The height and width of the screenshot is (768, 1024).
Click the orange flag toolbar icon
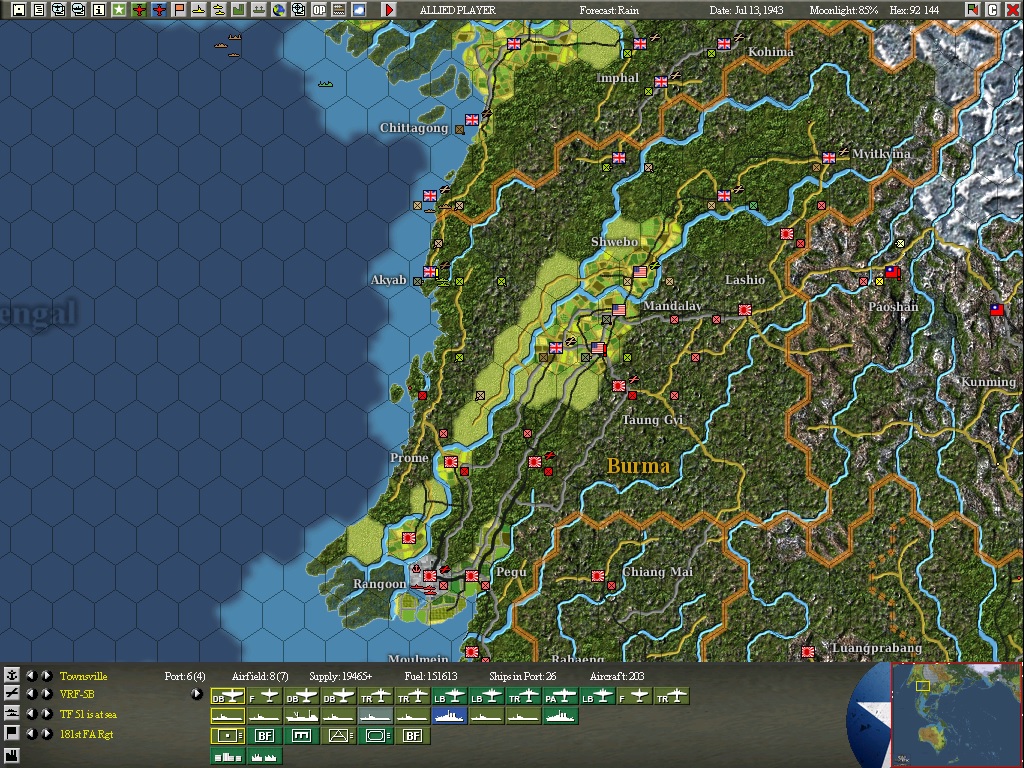[x=179, y=10]
